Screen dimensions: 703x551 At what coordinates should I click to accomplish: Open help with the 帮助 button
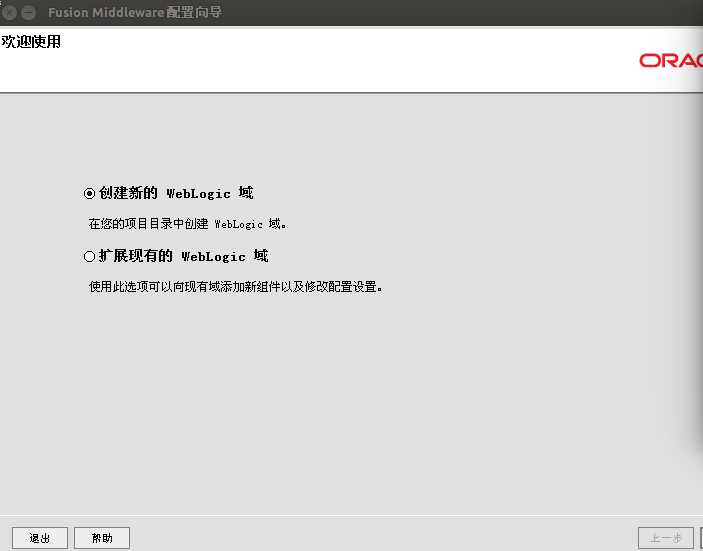pyautogui.click(x=102, y=538)
